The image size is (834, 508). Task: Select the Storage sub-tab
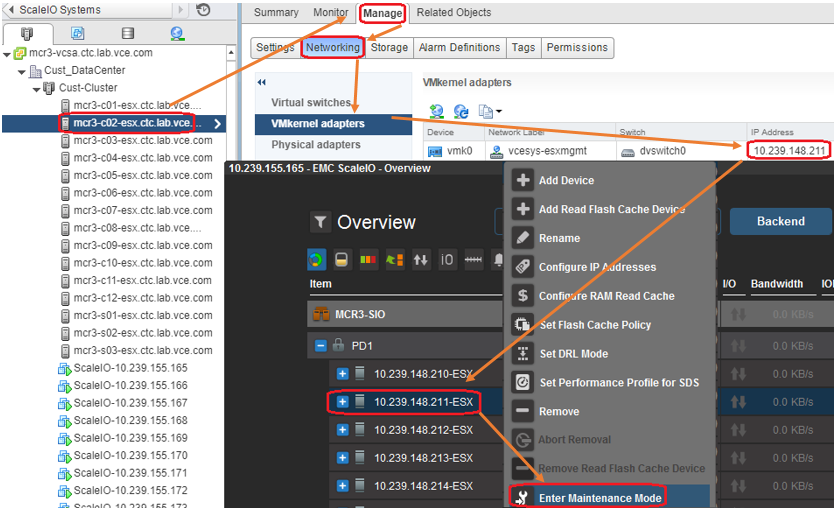(389, 47)
